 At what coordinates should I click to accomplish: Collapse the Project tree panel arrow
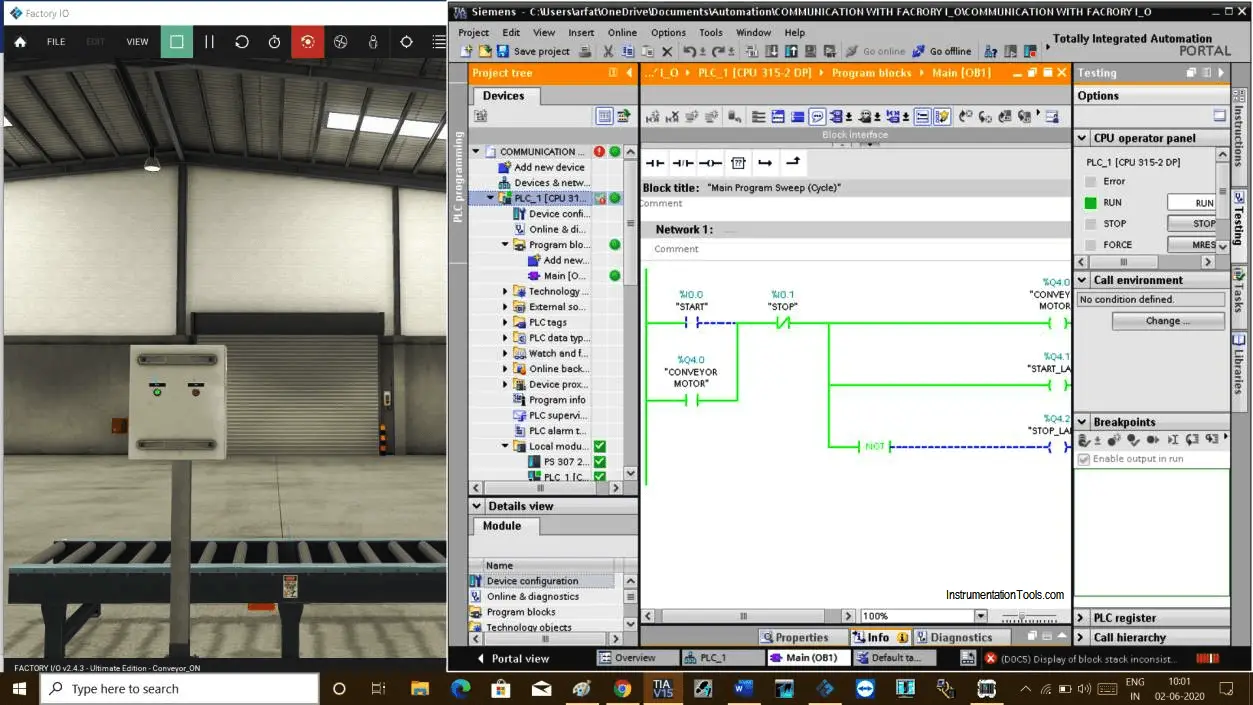629,73
